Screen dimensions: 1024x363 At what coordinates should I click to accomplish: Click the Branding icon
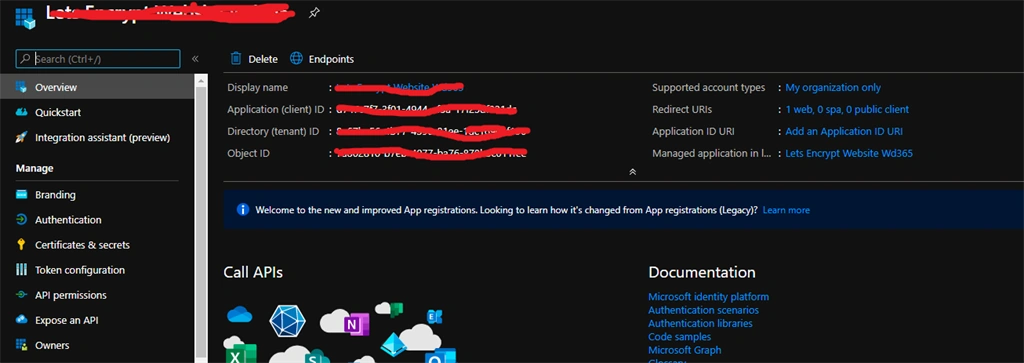[22, 195]
